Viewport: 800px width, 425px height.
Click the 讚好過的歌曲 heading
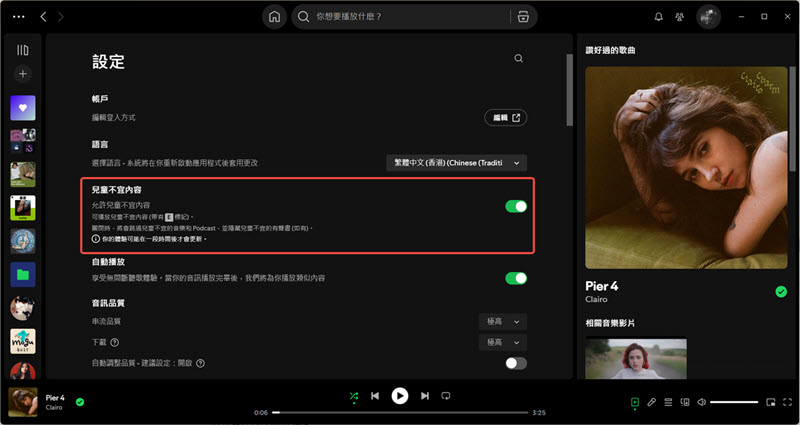[610, 51]
